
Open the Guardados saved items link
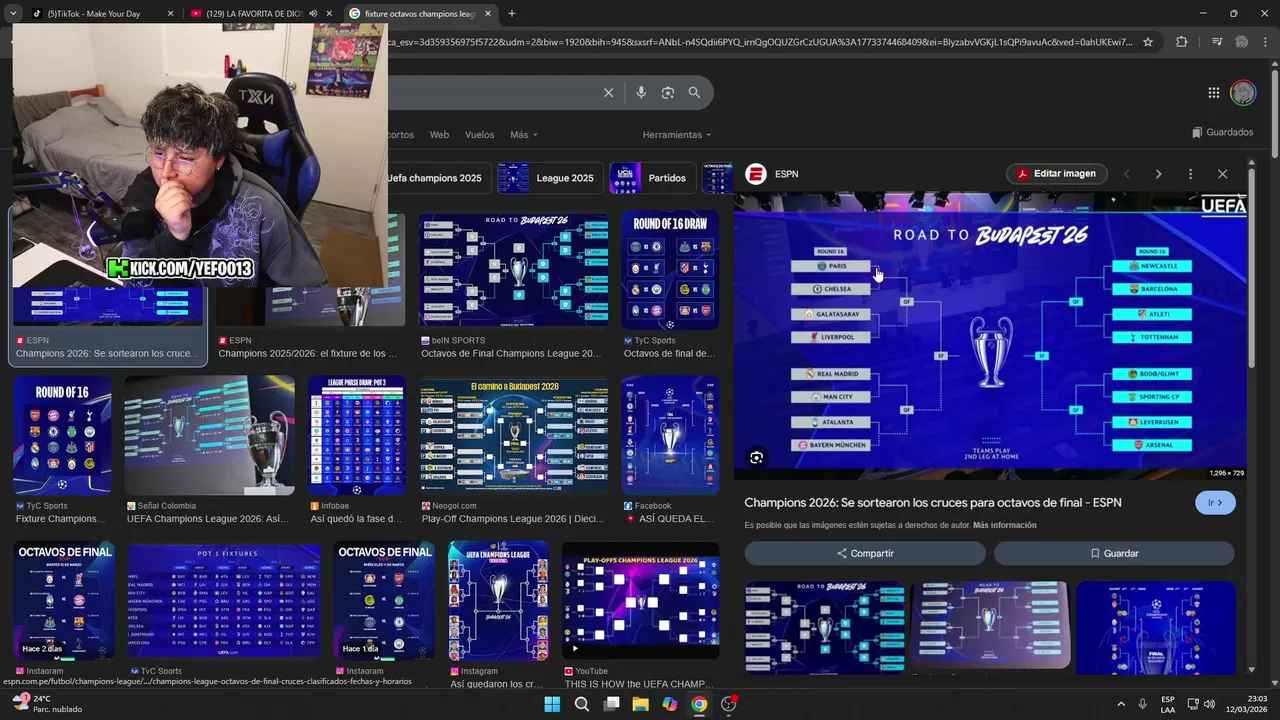(1222, 132)
